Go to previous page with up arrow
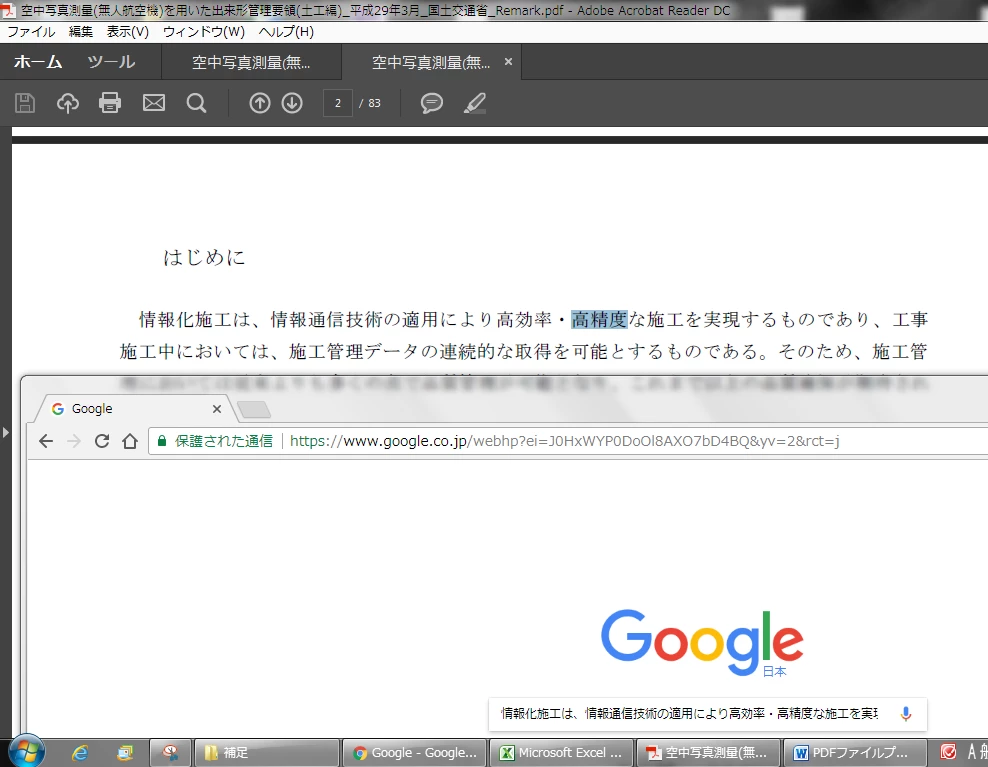This screenshot has height=767, width=988. tap(260, 103)
